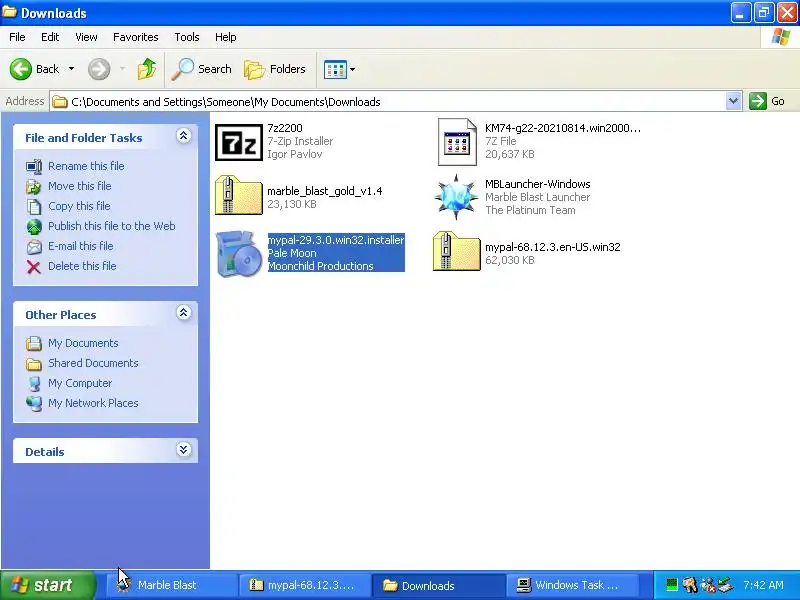Click the Rename this file icon

[x=34, y=166]
